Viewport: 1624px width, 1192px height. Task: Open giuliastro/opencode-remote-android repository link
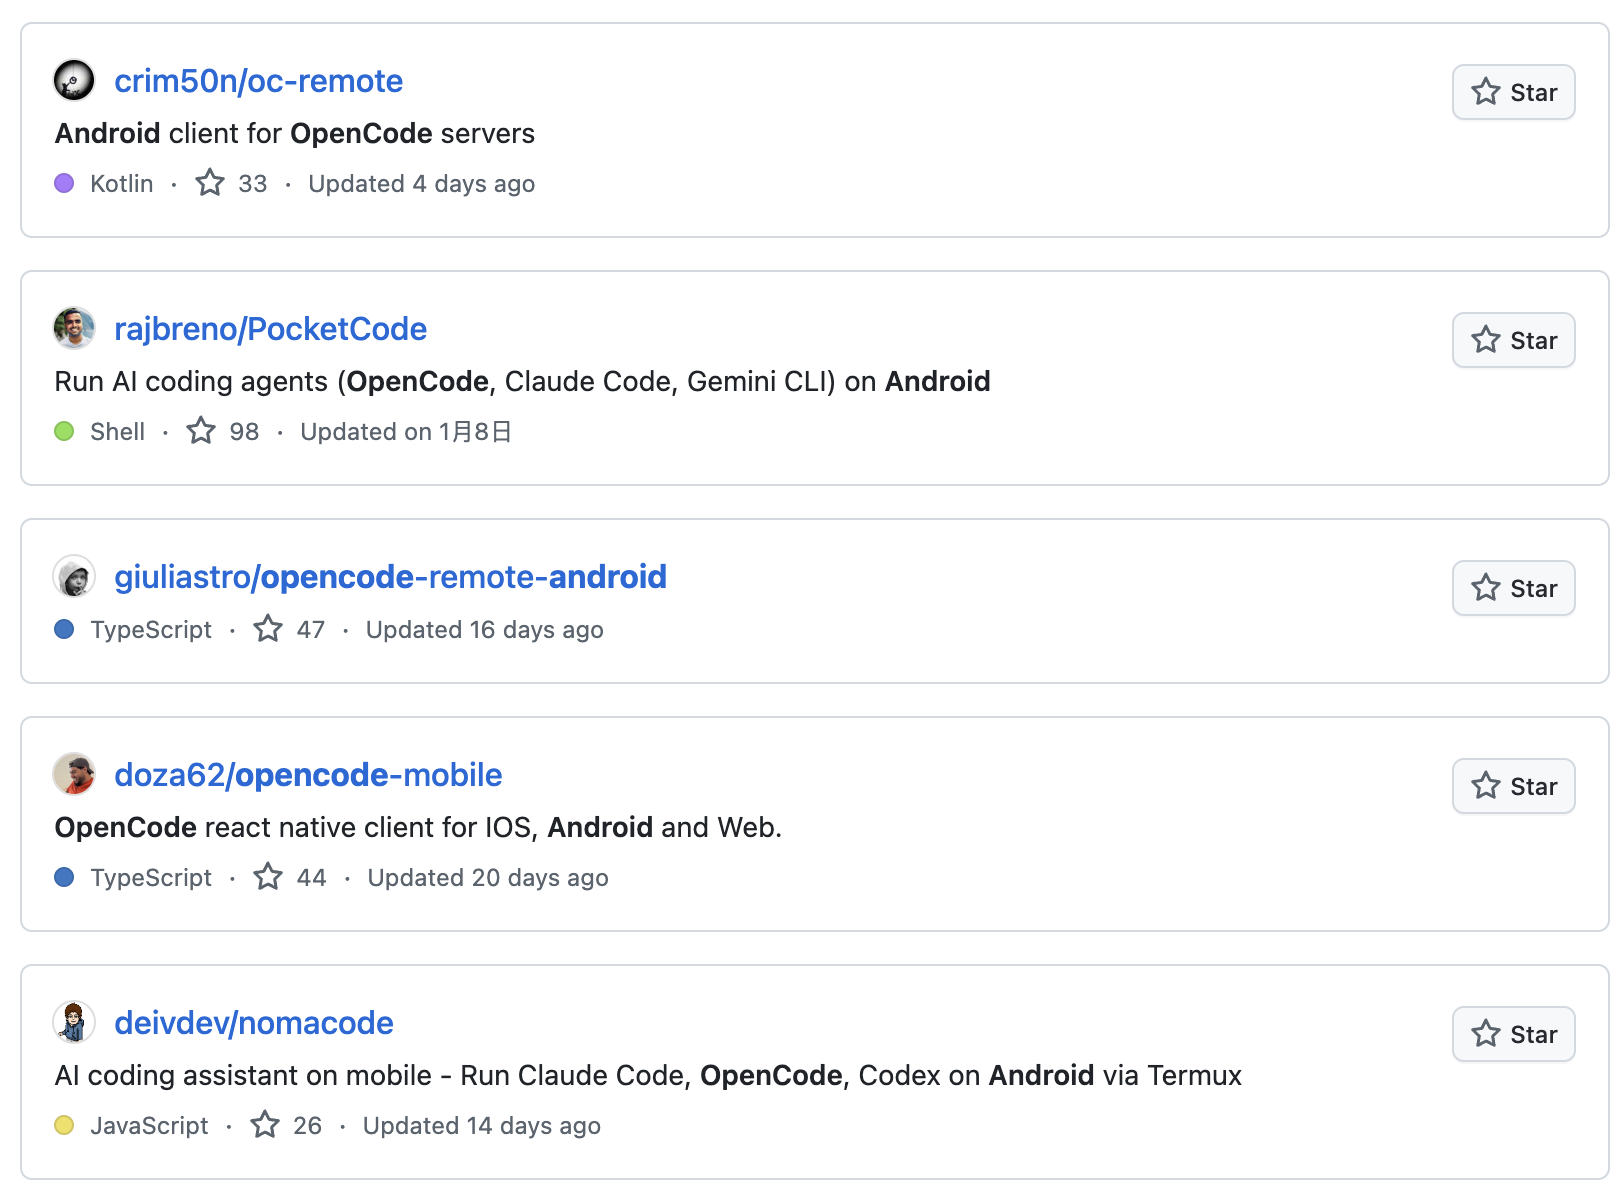(x=390, y=577)
